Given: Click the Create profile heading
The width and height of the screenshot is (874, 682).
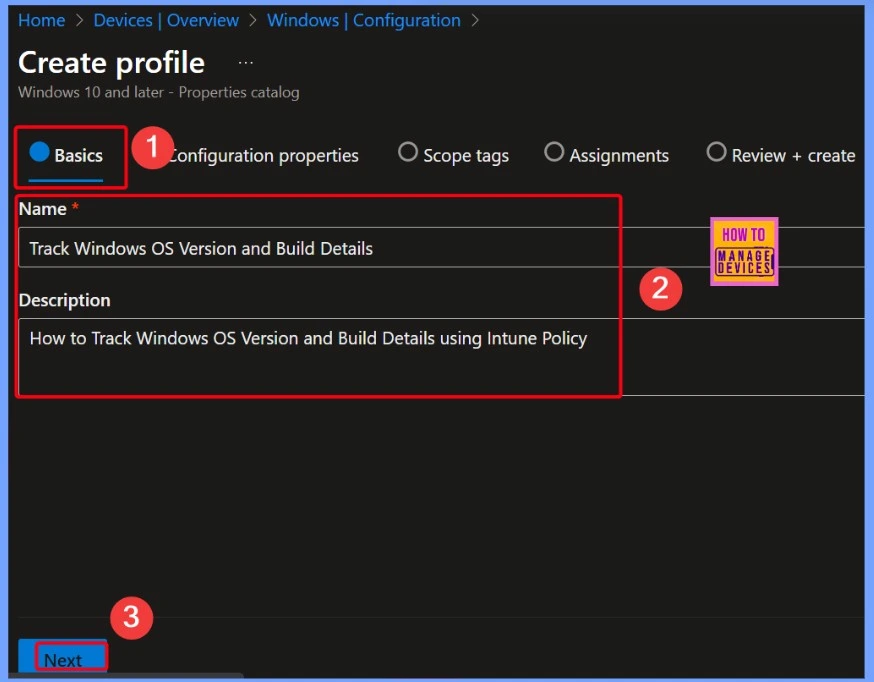Looking at the screenshot, I should click(111, 62).
